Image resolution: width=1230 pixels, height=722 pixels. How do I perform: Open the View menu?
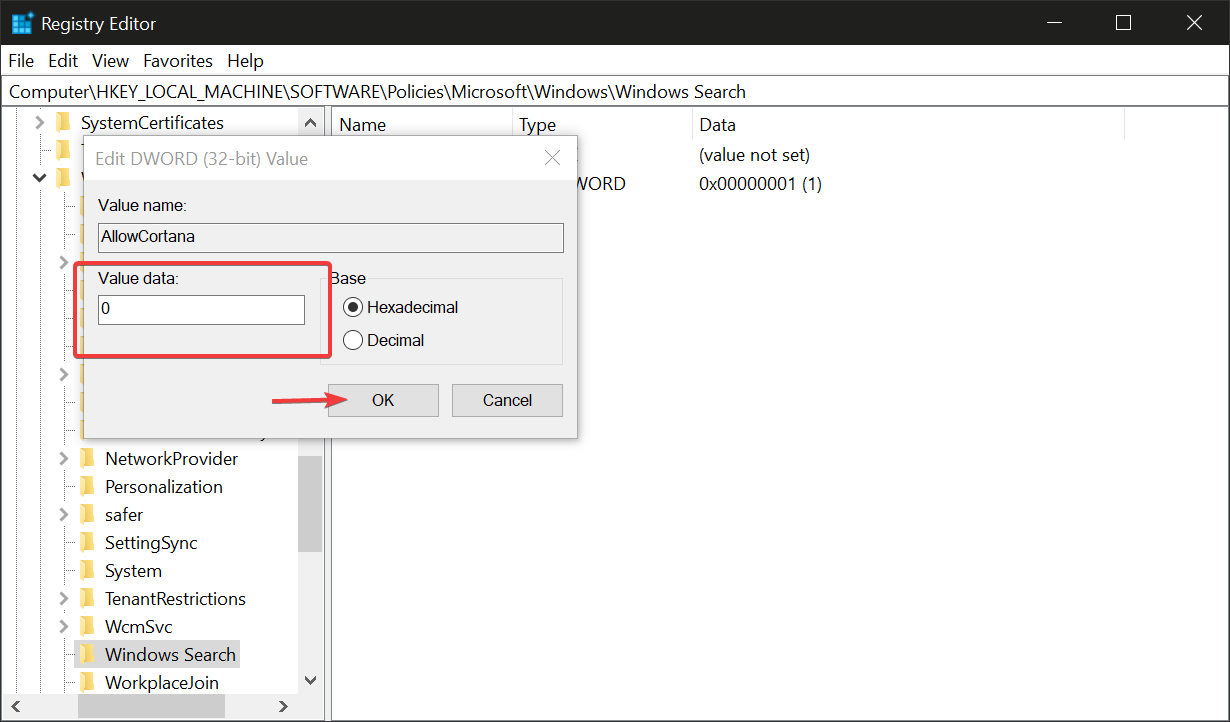111,61
